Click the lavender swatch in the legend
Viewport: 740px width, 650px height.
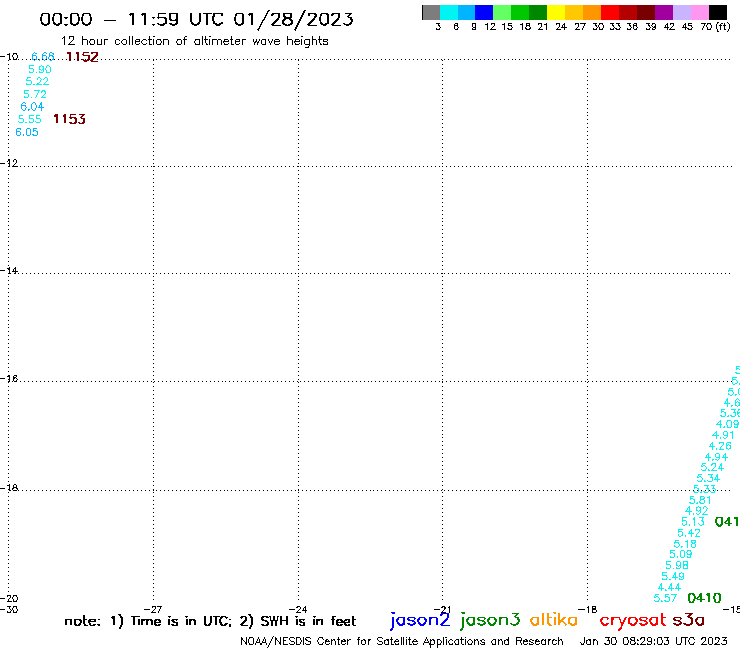(682, 12)
